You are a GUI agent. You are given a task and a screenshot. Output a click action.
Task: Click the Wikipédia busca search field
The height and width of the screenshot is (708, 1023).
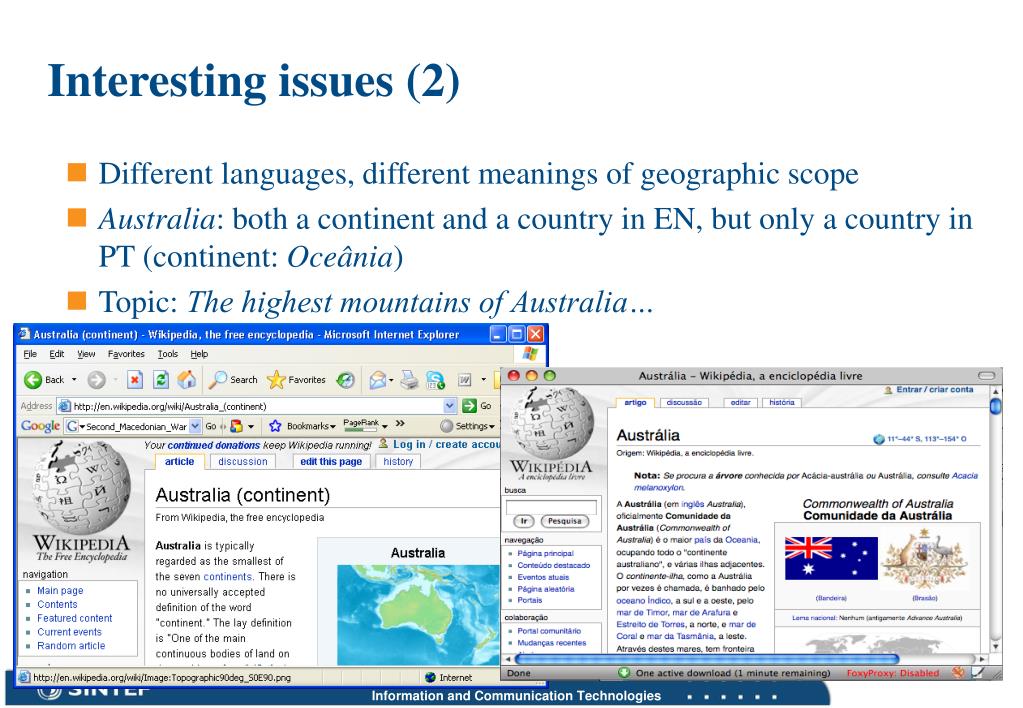pyautogui.click(x=551, y=506)
